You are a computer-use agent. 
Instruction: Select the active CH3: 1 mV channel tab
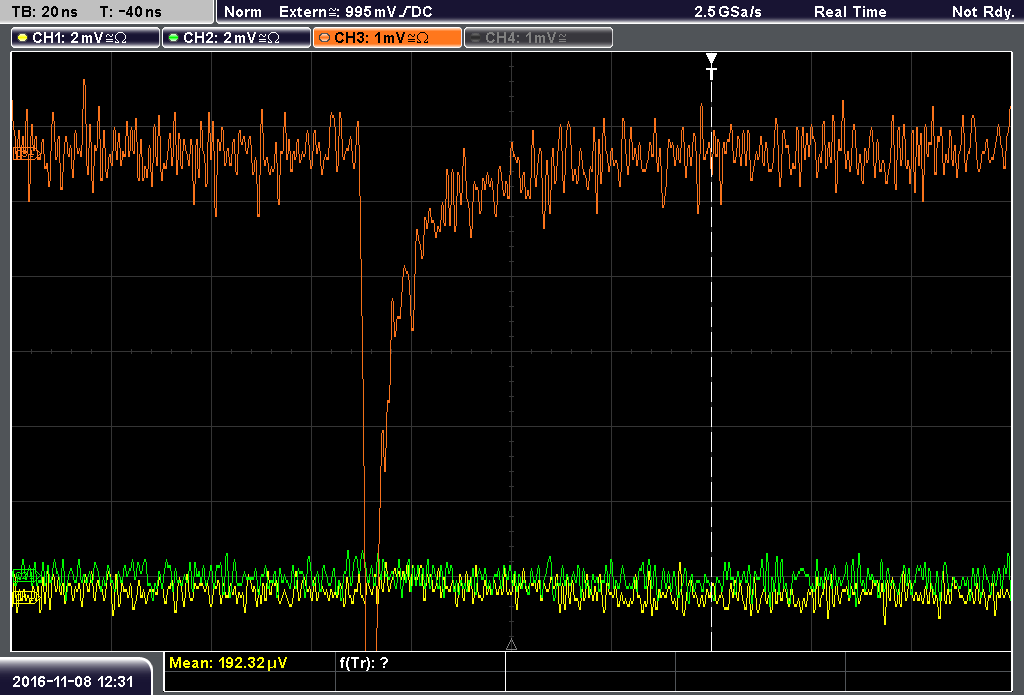coord(387,38)
